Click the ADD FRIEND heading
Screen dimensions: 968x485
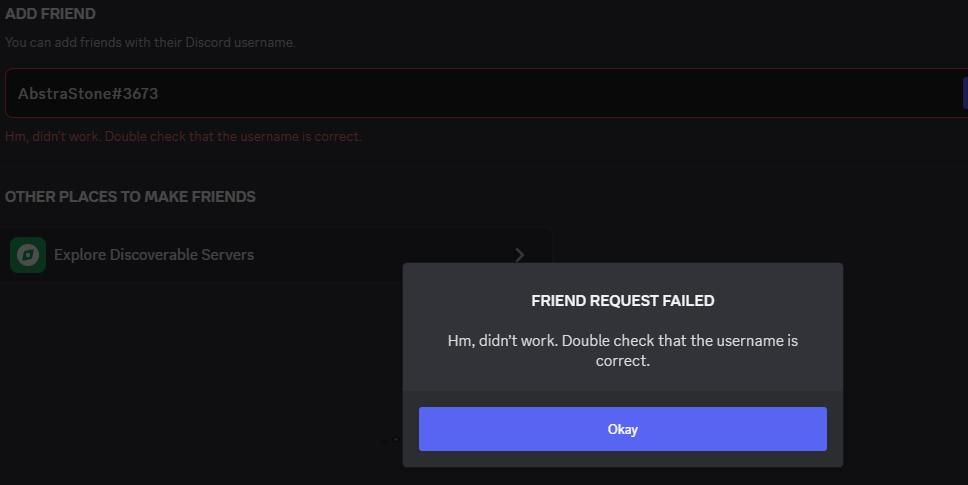coord(51,14)
